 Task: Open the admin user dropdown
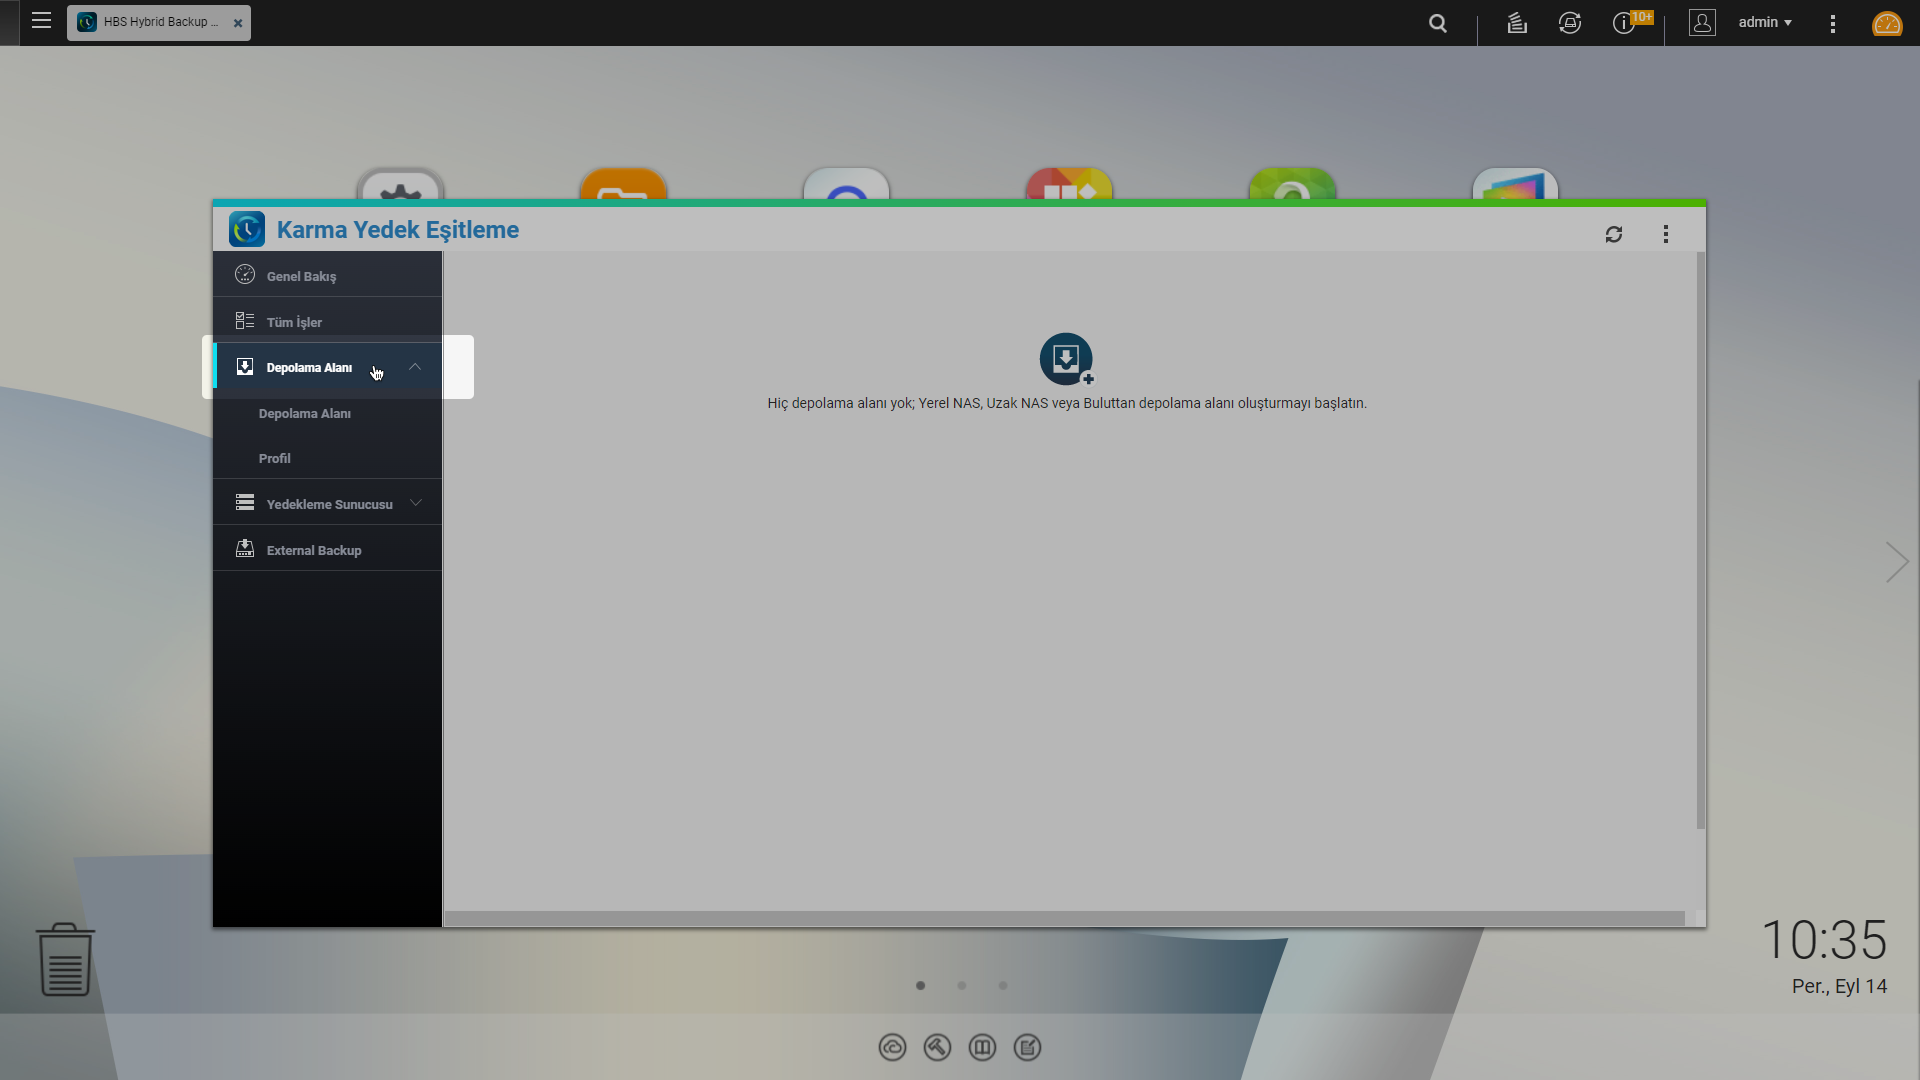coord(1764,22)
